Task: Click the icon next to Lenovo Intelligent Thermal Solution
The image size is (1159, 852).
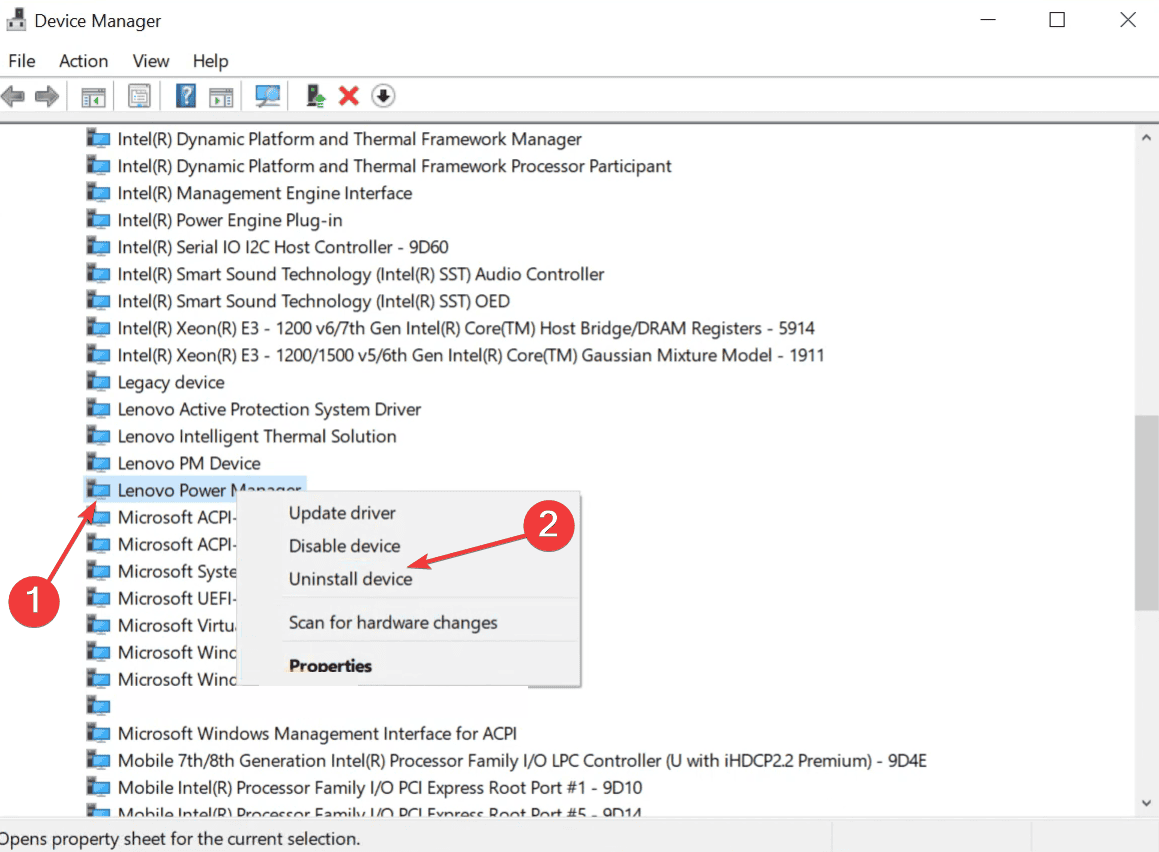Action: click(x=98, y=436)
